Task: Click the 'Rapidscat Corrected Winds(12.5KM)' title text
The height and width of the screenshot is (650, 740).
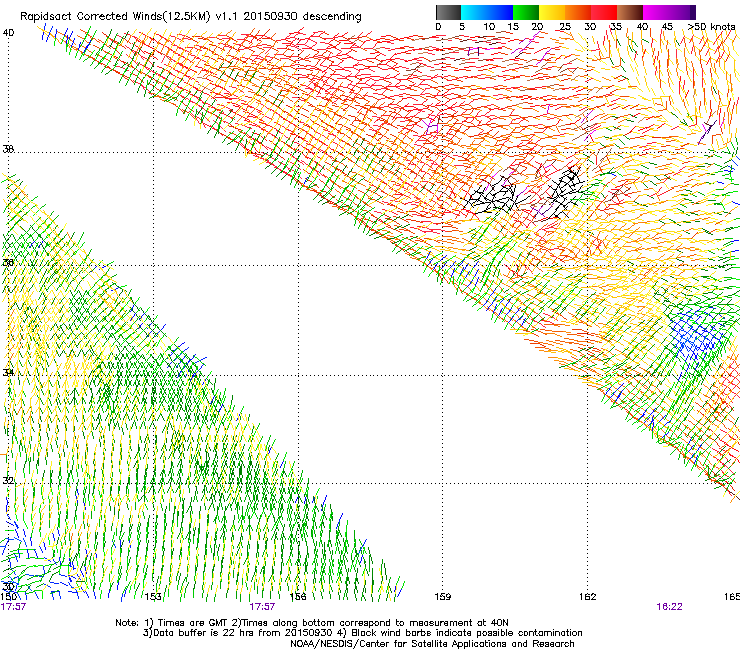Action: [115, 17]
